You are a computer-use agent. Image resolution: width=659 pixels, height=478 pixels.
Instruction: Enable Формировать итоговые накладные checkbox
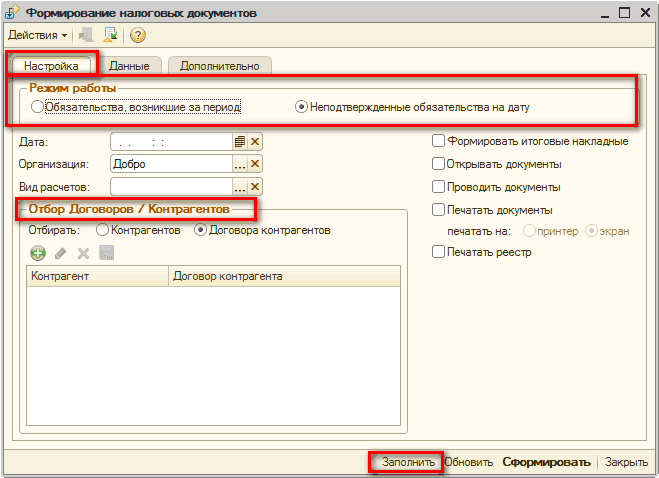[438, 141]
